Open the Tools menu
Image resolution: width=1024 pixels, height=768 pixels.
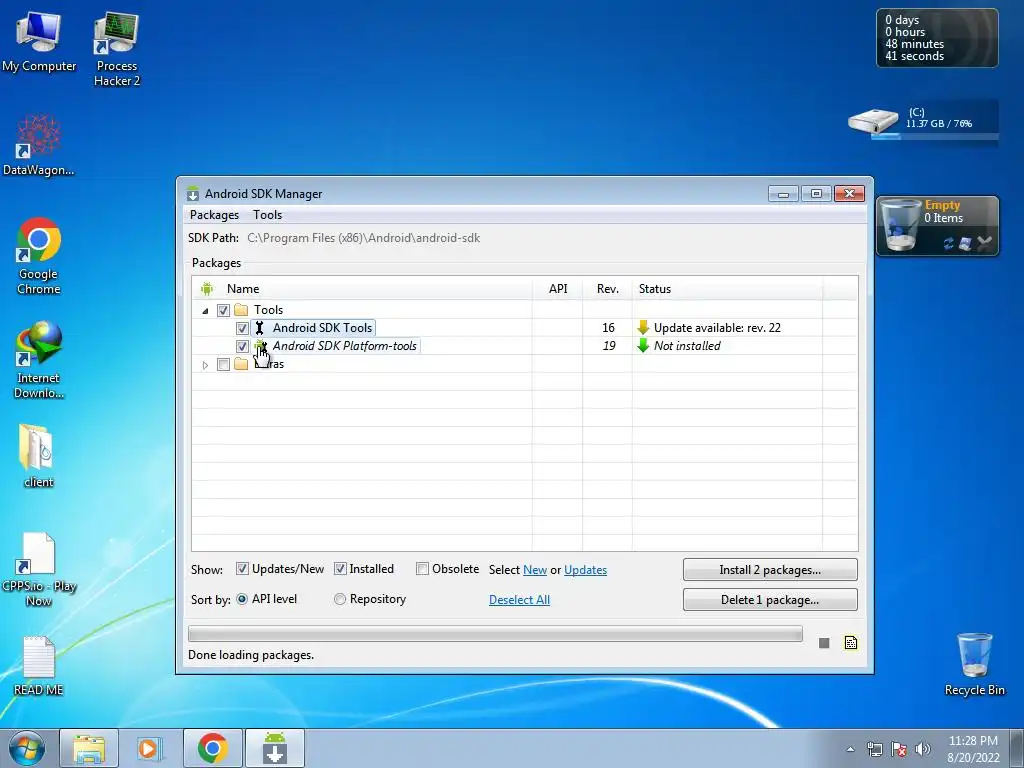(x=268, y=215)
